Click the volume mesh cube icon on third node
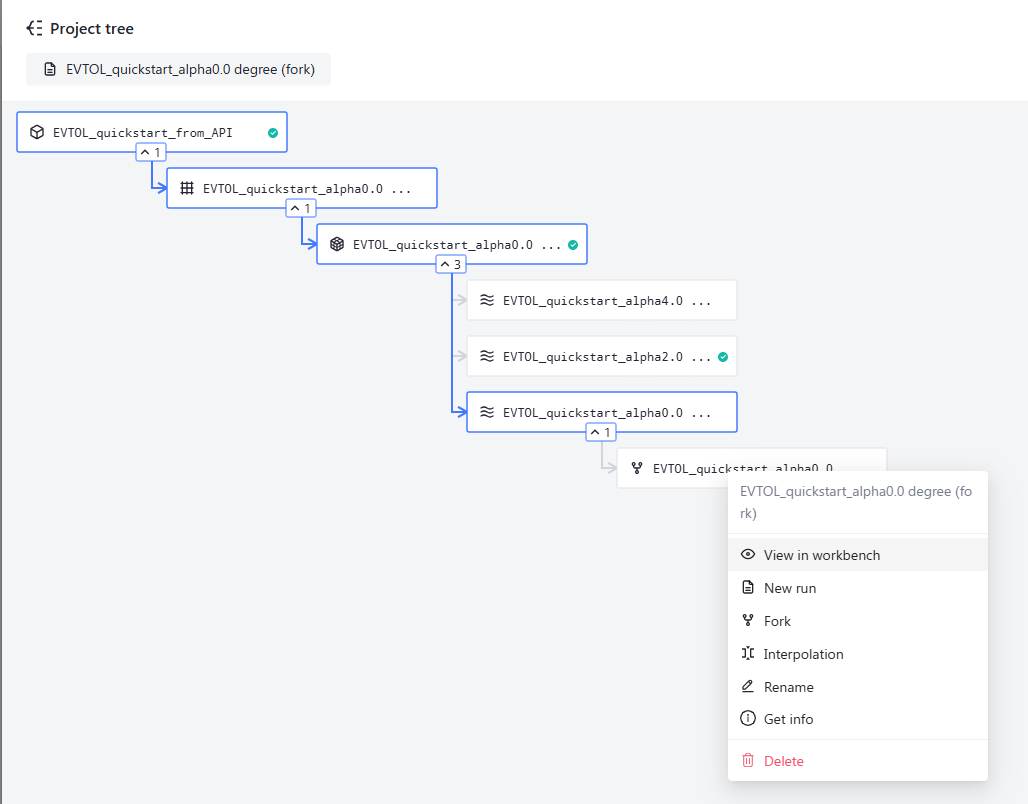The height and width of the screenshot is (804, 1028). tap(337, 244)
